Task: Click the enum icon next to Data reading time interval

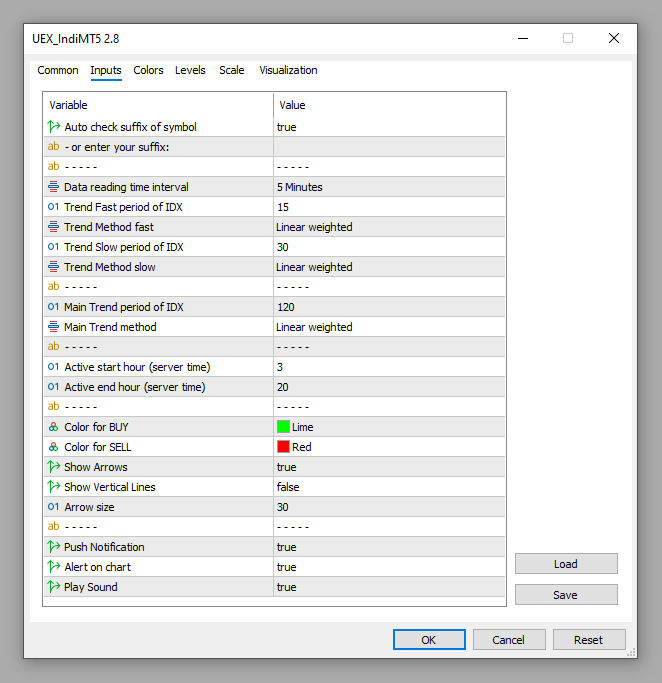Action: pos(54,187)
